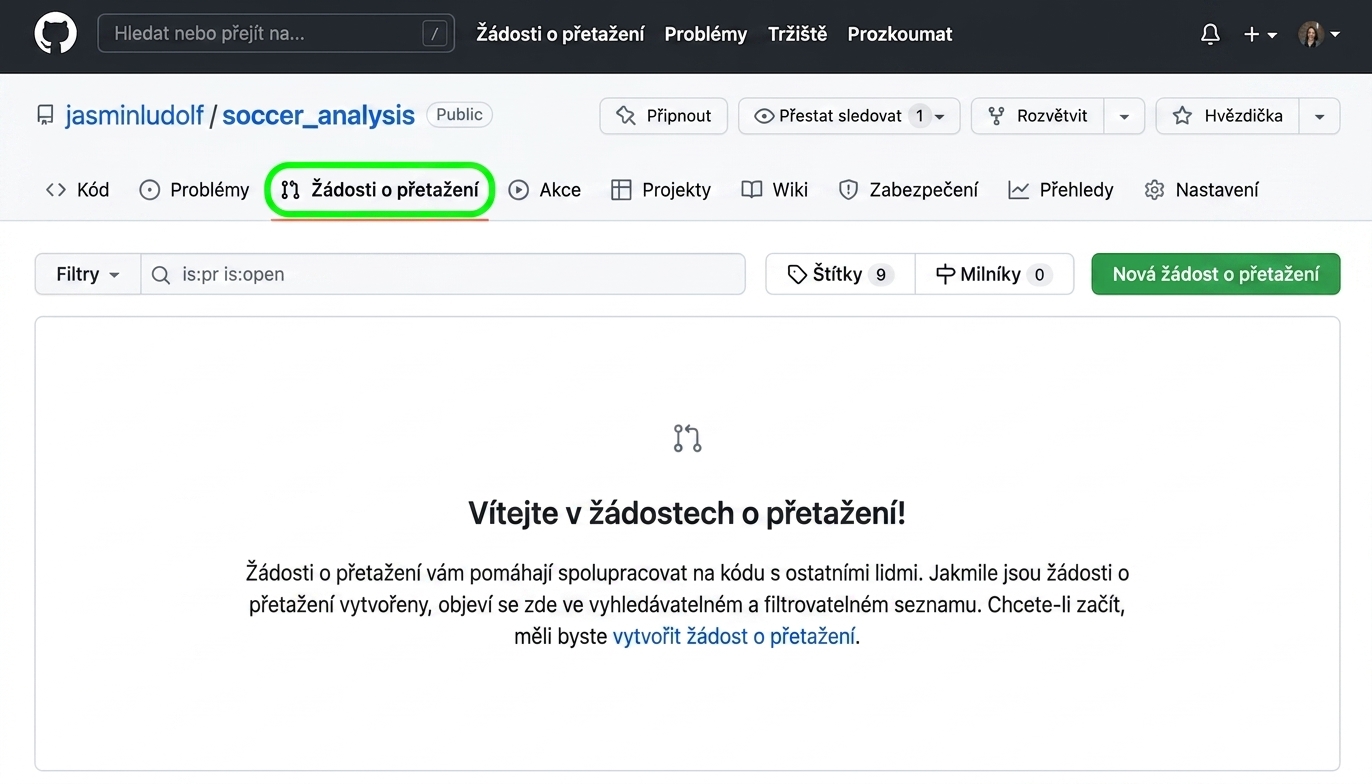The width and height of the screenshot is (1372, 784).
Task: Switch to the Přehledy tab
Action: coord(1061,190)
